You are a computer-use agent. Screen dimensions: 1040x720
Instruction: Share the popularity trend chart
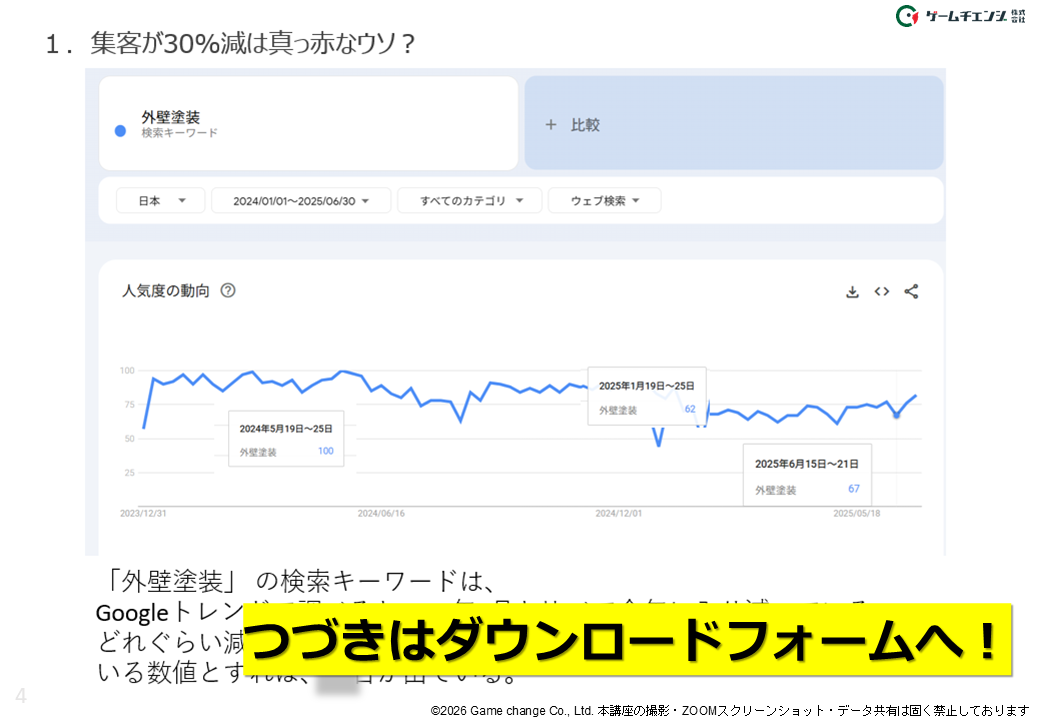pos(911,292)
